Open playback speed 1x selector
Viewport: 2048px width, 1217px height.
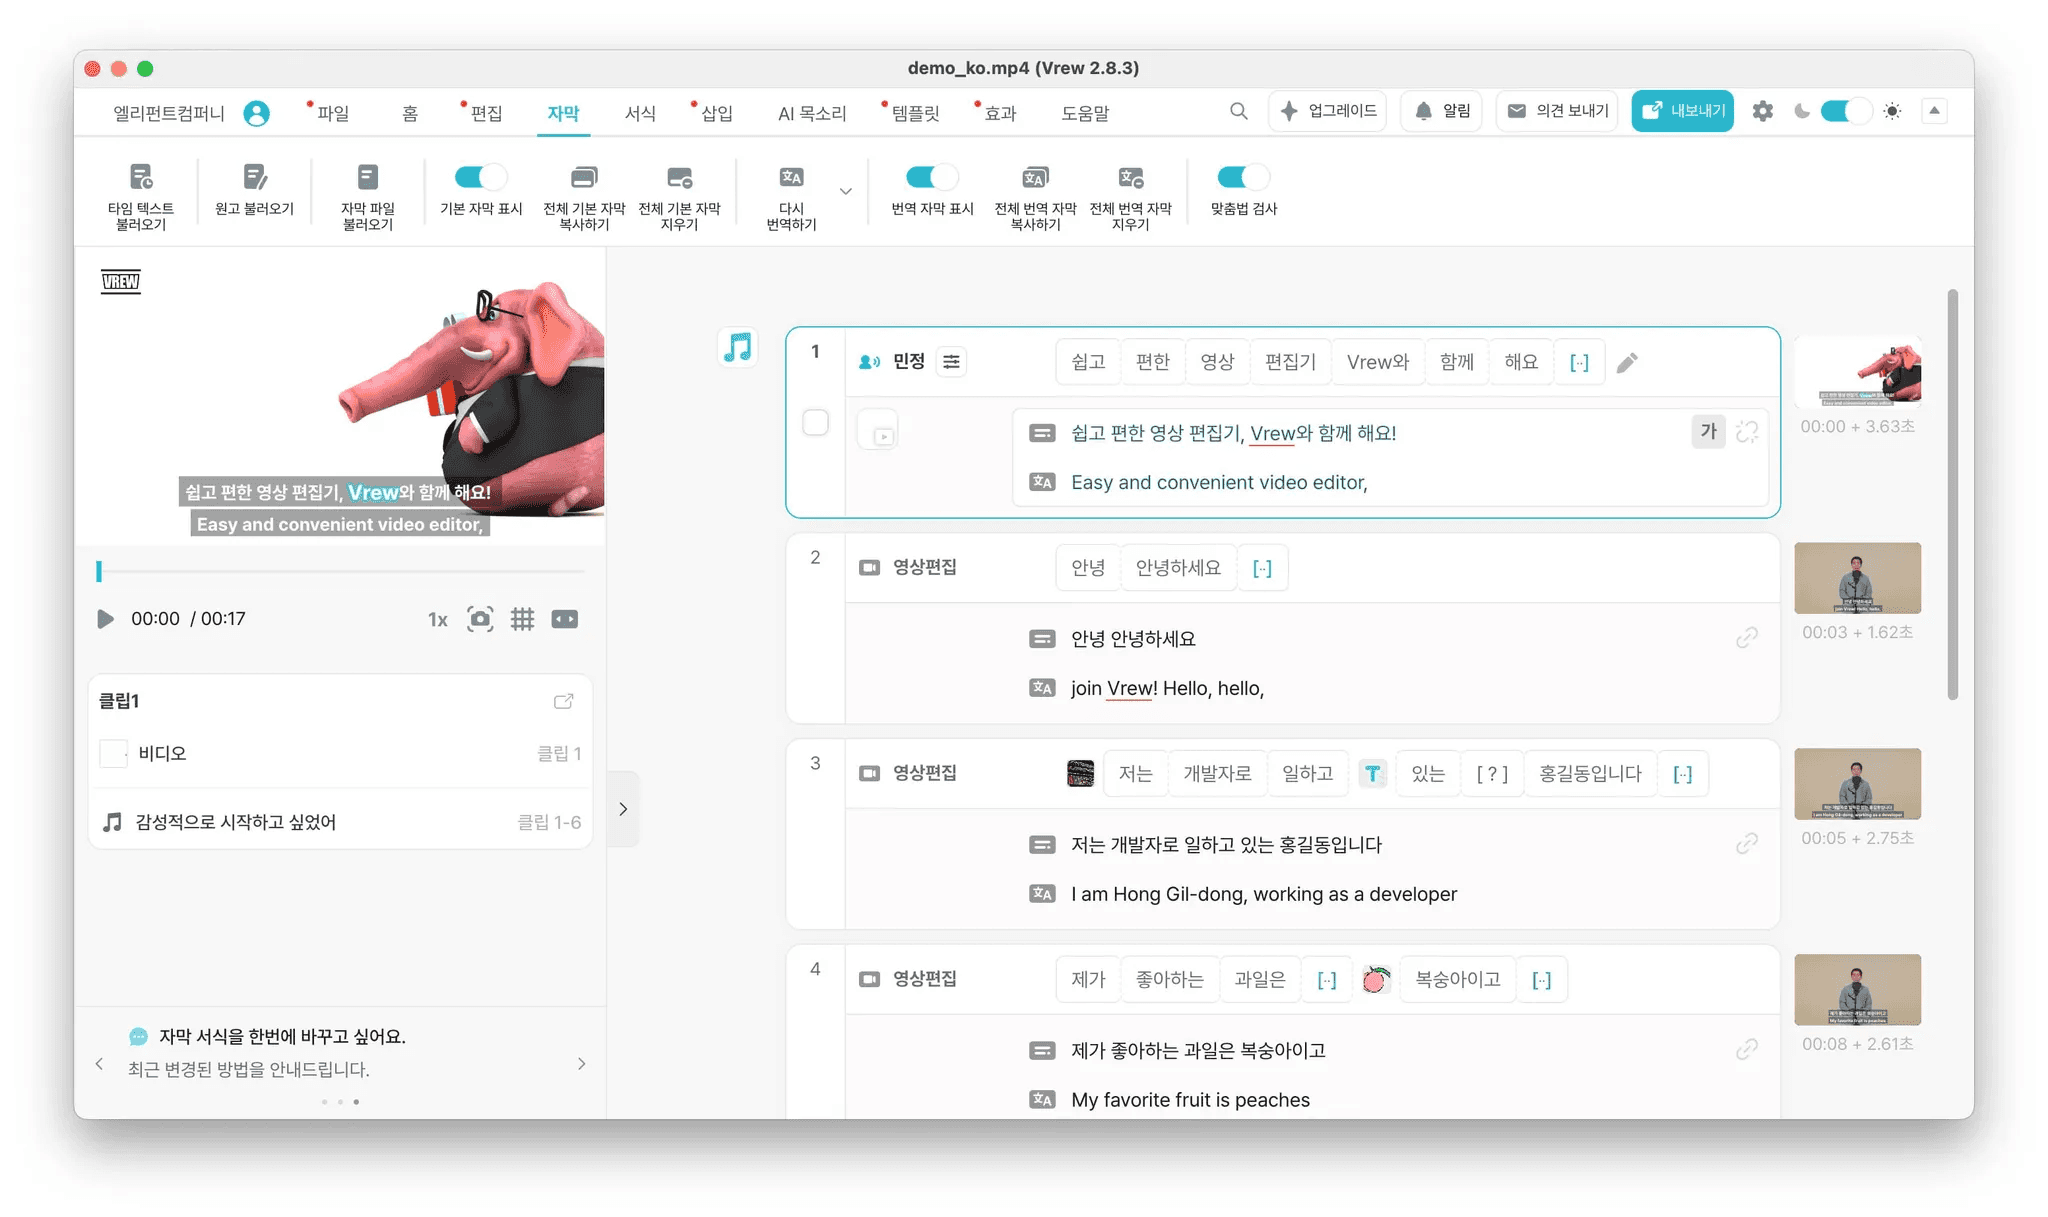tap(437, 620)
